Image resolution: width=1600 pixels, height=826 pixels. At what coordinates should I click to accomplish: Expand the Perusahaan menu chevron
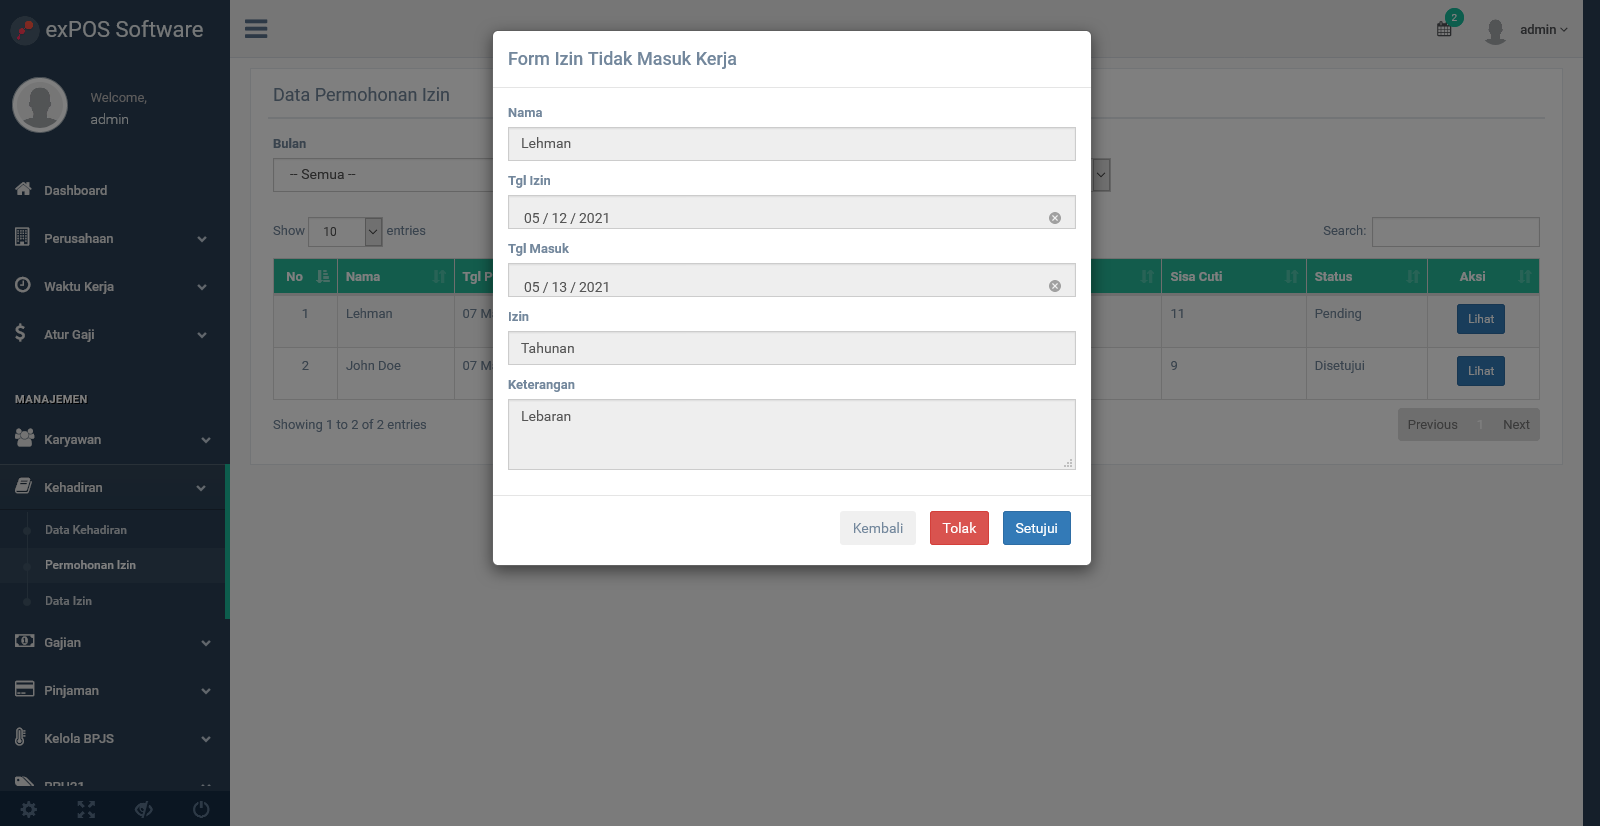click(202, 239)
